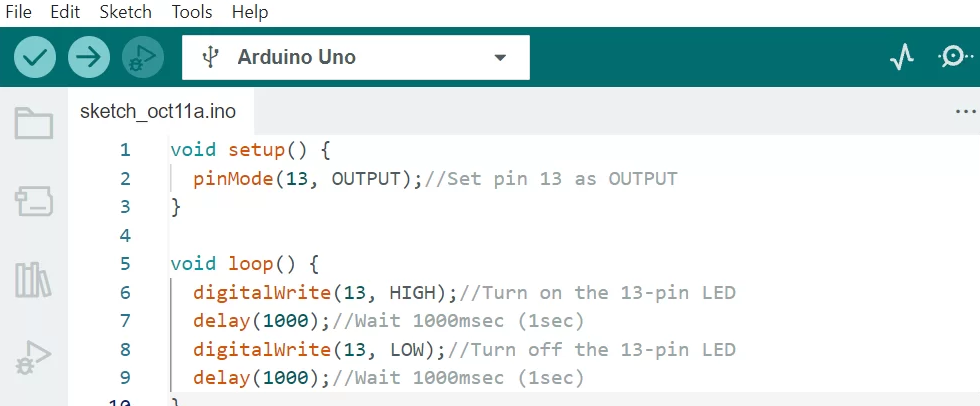980x406 pixels.
Task: Select the Arduino Uno board selector
Action: tap(356, 57)
